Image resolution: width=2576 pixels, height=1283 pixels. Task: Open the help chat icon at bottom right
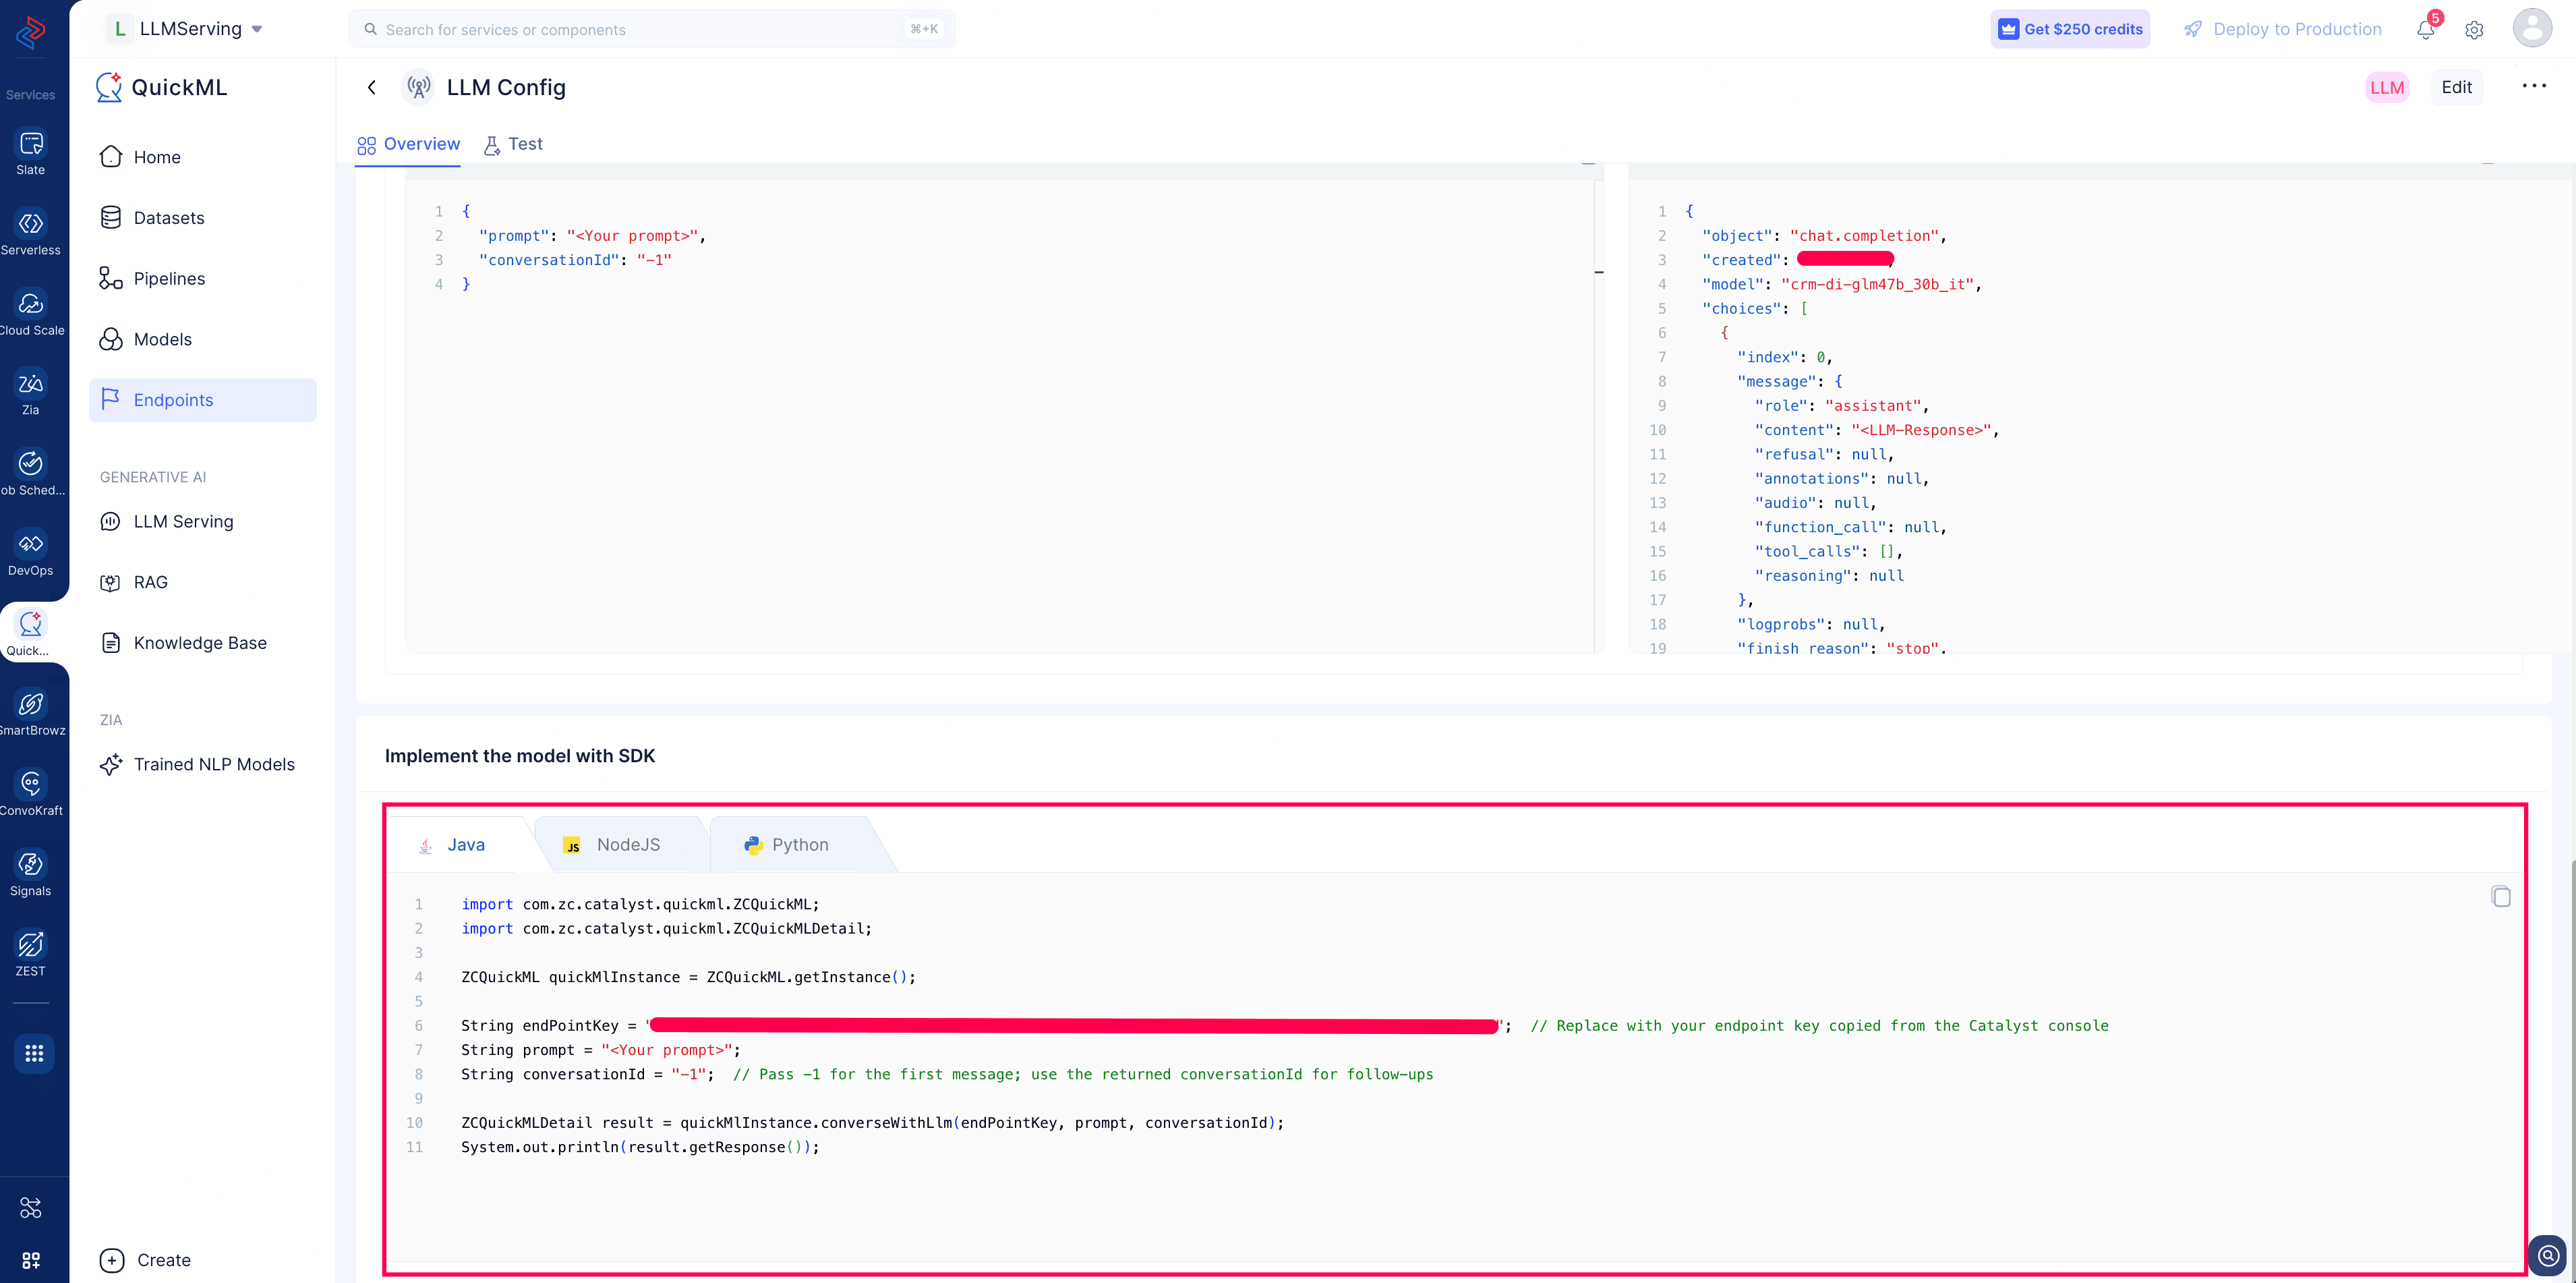click(2547, 1255)
